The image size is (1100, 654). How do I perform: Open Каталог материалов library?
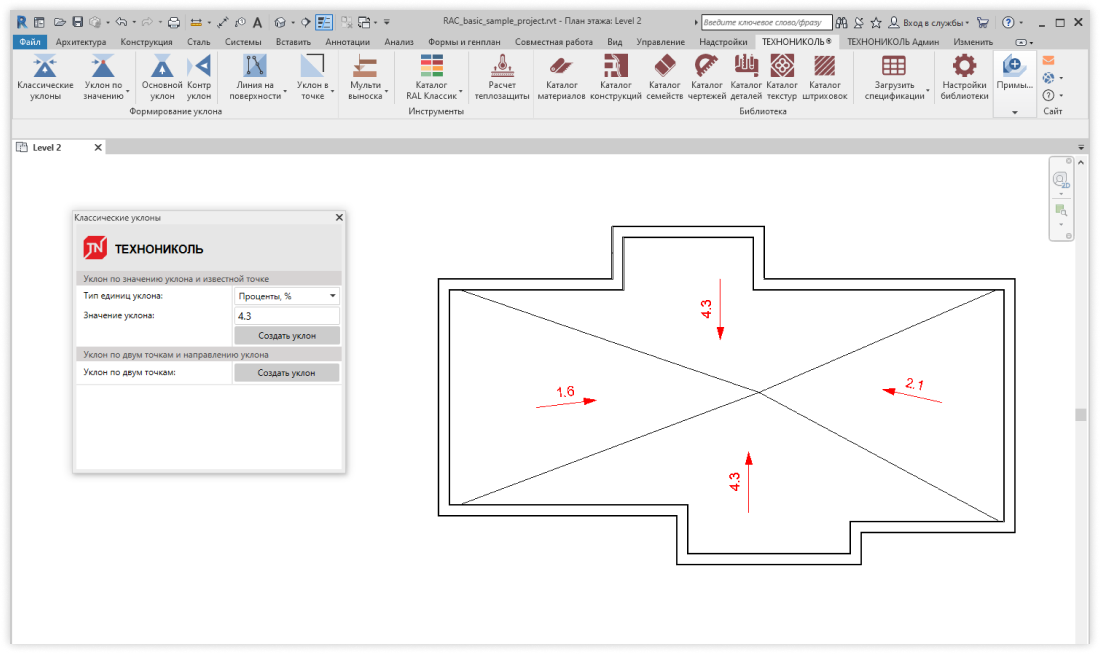(561, 77)
